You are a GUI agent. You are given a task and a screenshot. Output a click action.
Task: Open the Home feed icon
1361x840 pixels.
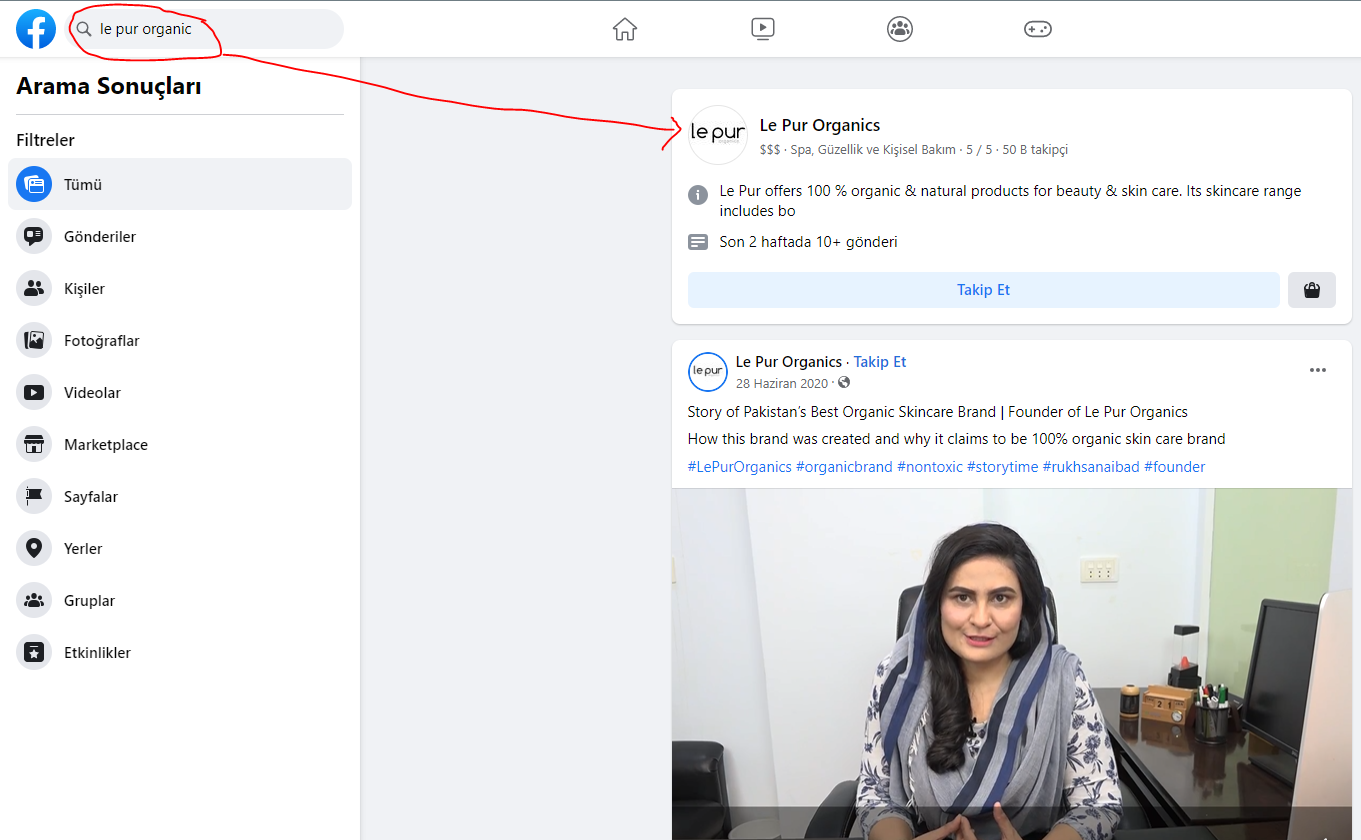click(x=625, y=29)
